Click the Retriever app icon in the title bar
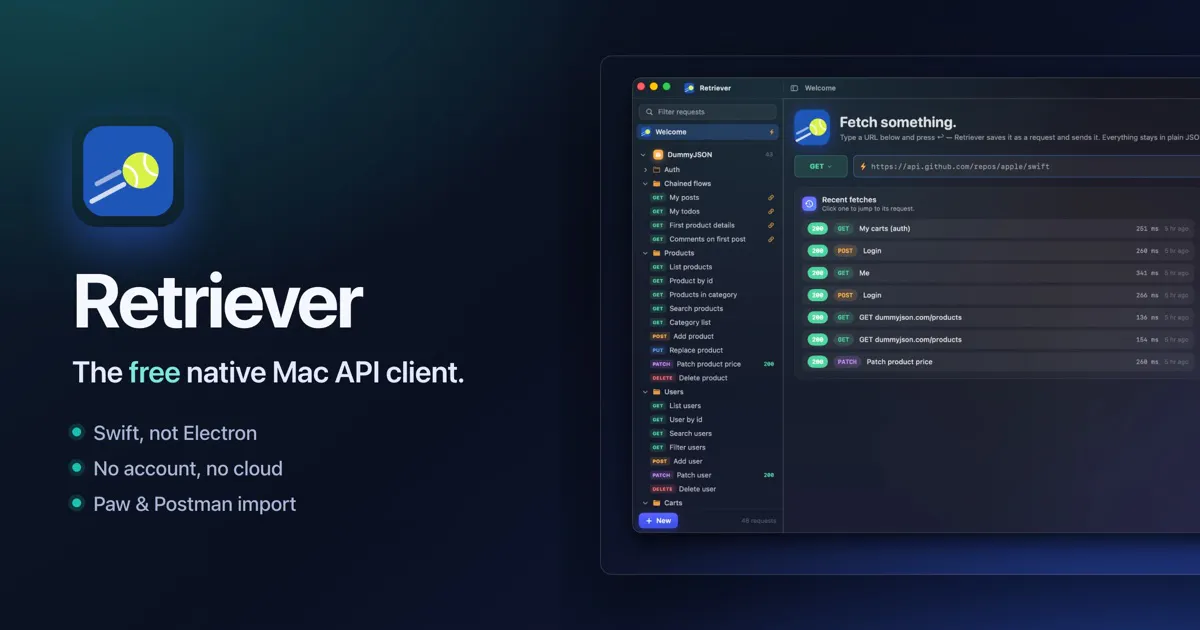This screenshot has width=1200, height=630. [x=690, y=88]
